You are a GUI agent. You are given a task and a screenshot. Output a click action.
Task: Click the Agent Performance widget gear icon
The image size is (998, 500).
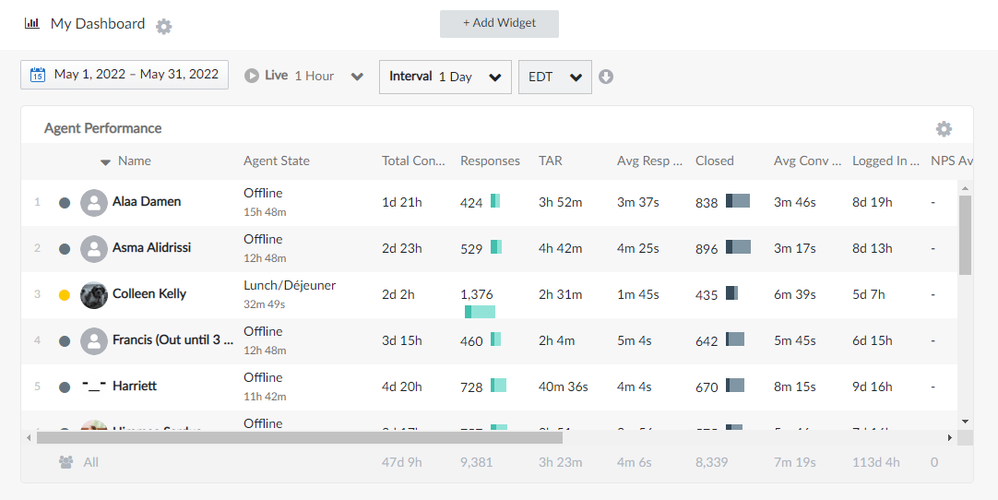(943, 129)
